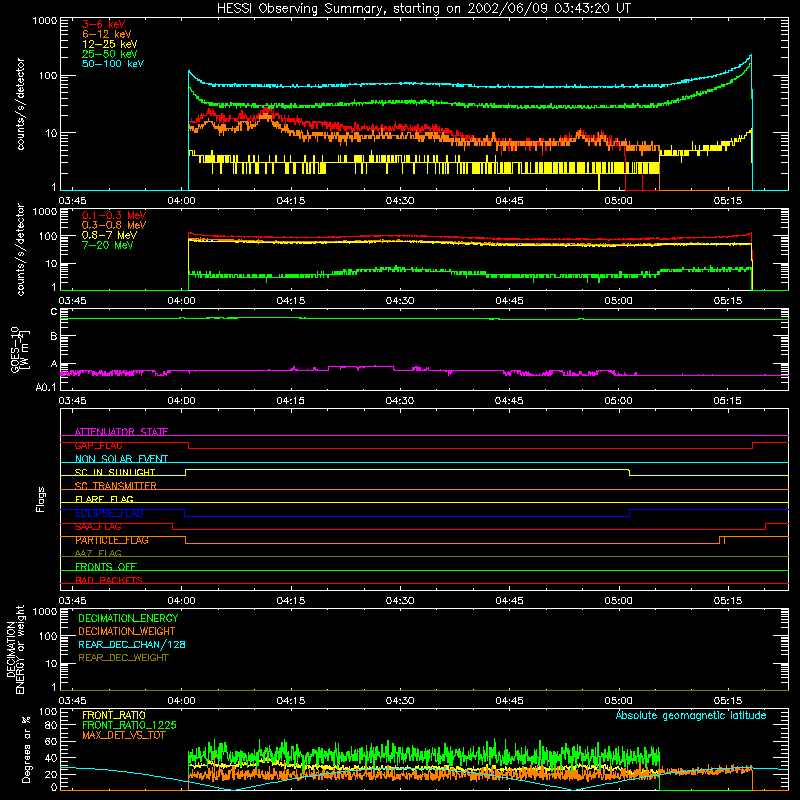Click the 7-20 MeV legend label
This screenshot has height=800, width=800.
point(108,245)
